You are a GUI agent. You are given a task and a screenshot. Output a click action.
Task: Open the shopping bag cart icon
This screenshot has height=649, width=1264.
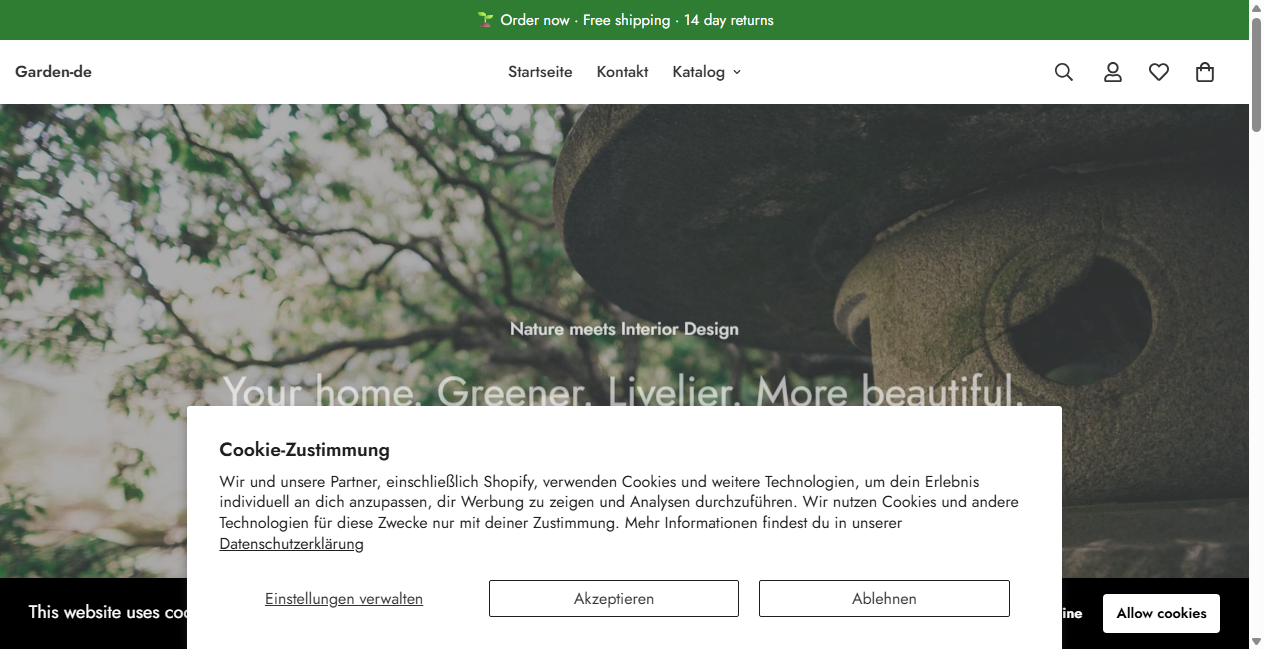point(1205,72)
